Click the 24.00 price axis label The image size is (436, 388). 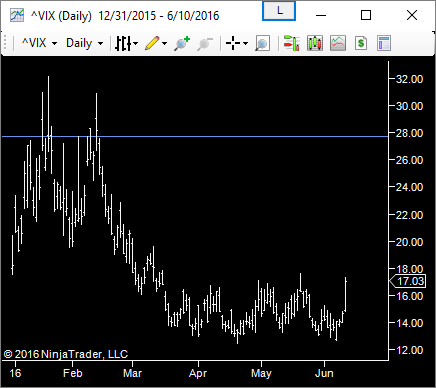click(409, 187)
